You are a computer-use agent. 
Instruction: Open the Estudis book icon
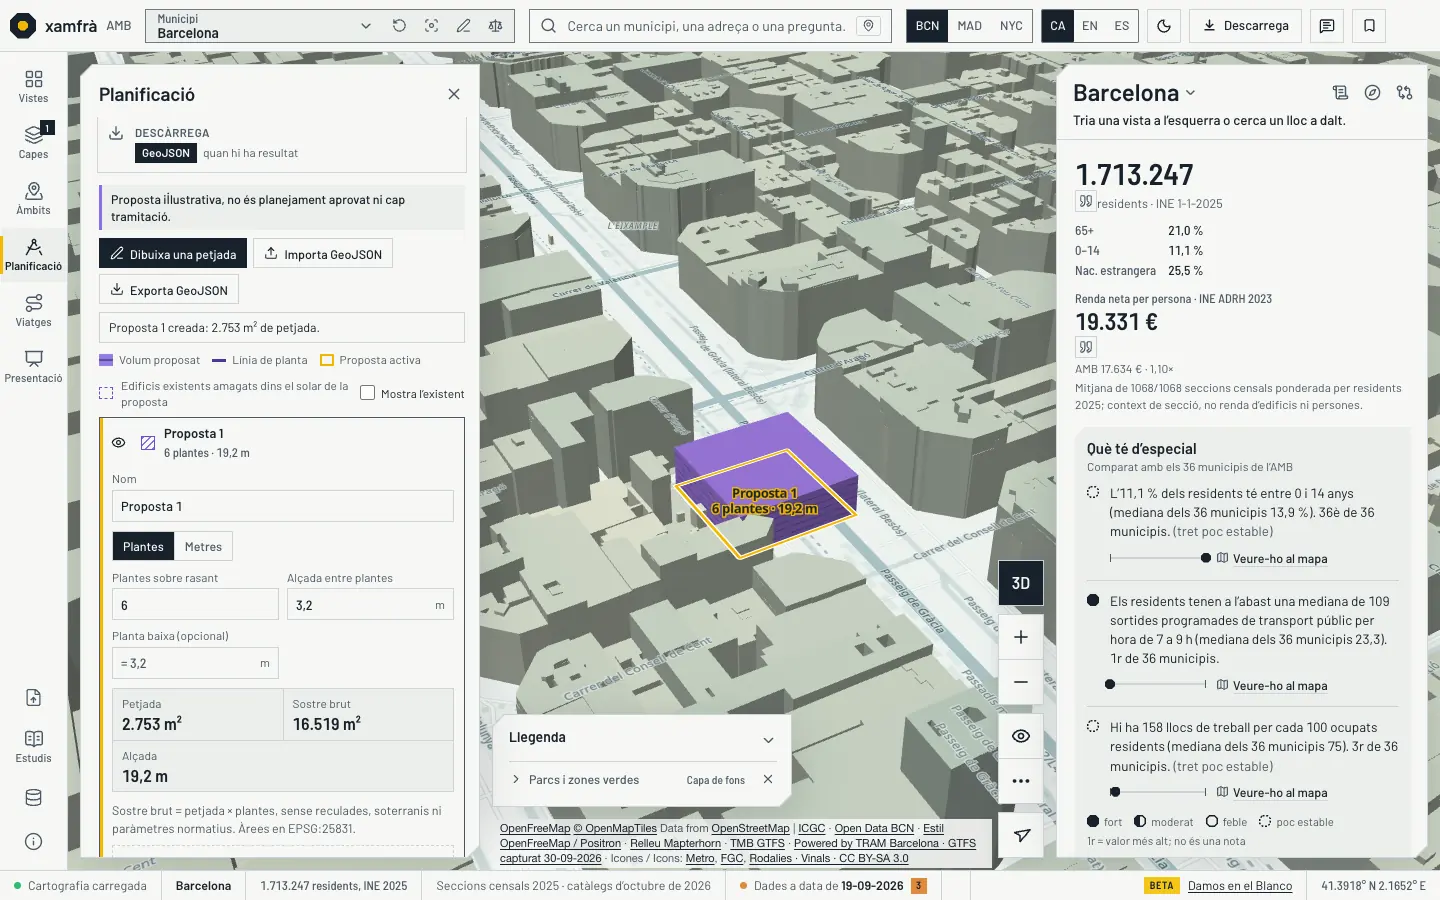(33, 746)
